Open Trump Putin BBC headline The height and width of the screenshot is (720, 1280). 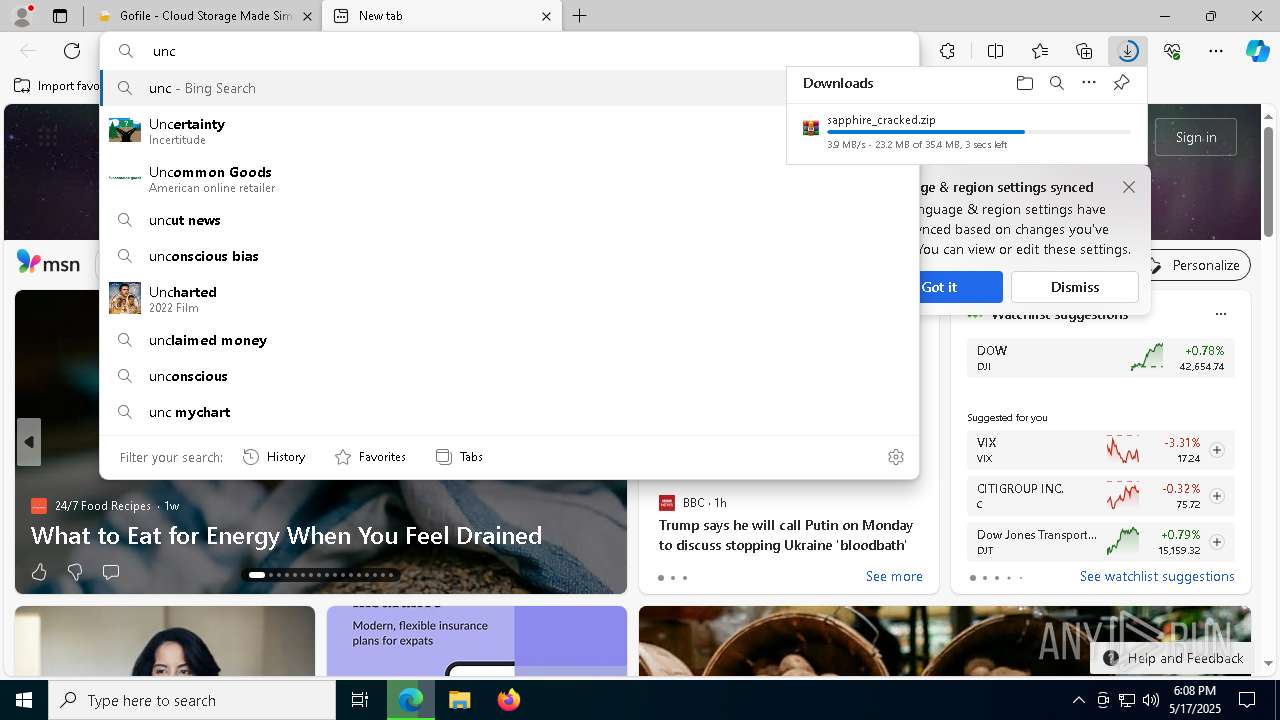786,535
